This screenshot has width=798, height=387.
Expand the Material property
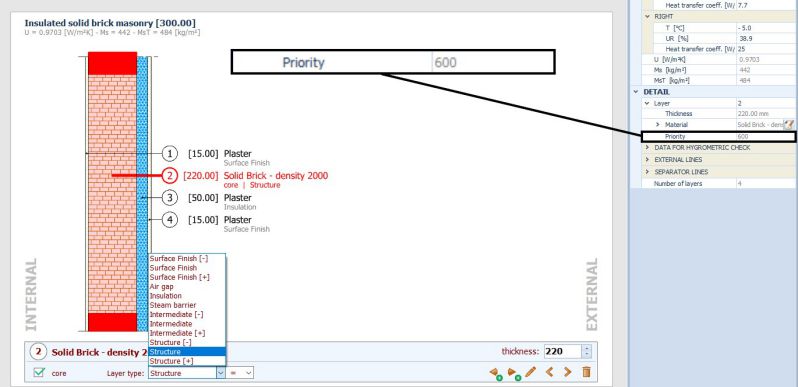[658, 125]
